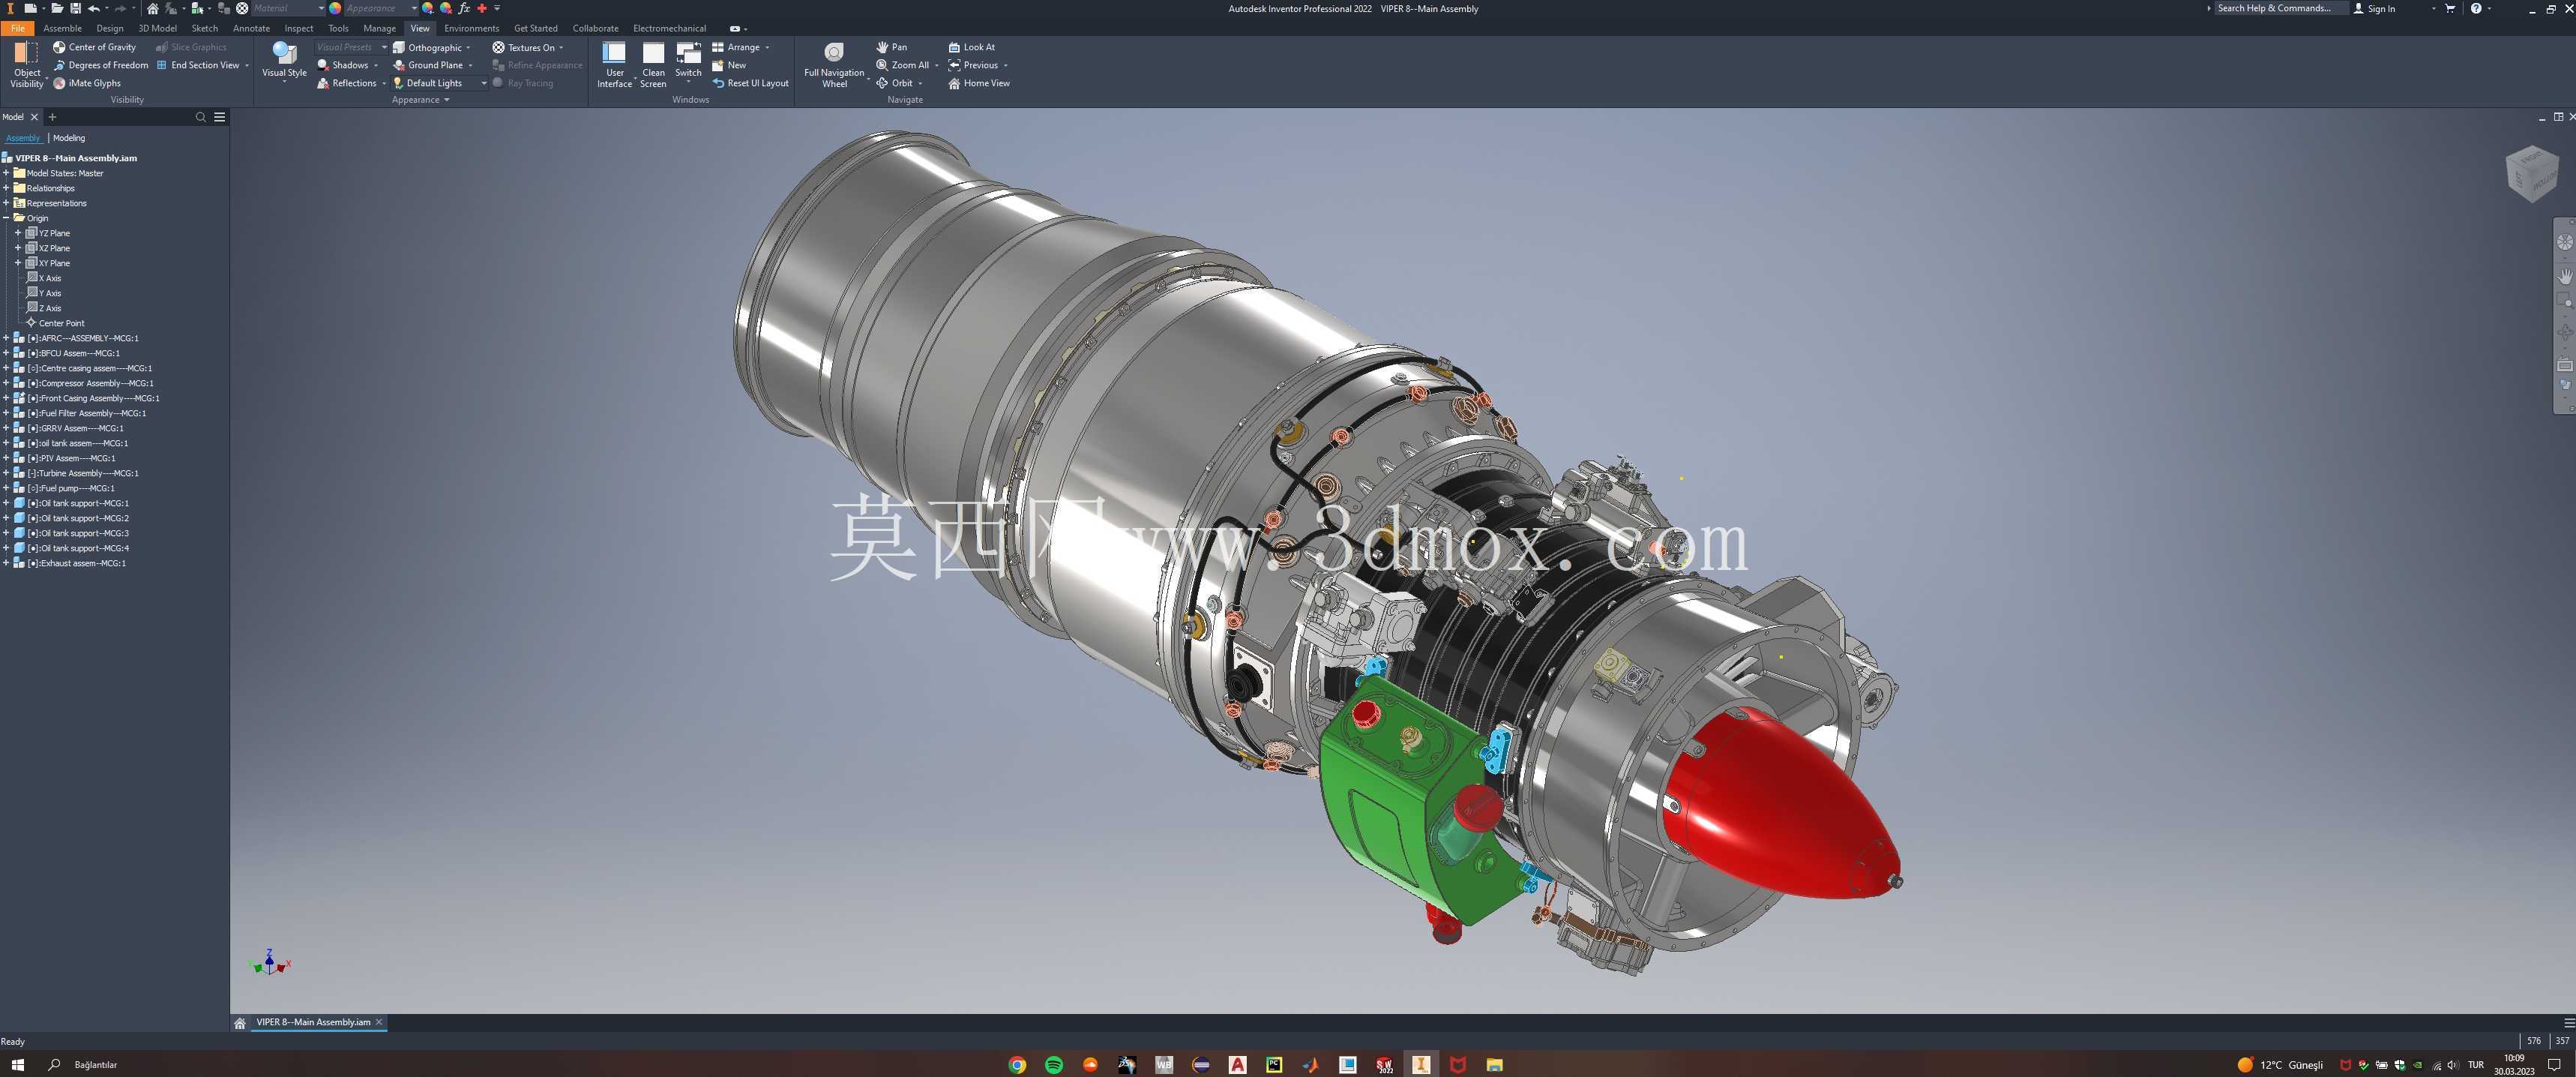Click the Visual Style button icon

284,52
